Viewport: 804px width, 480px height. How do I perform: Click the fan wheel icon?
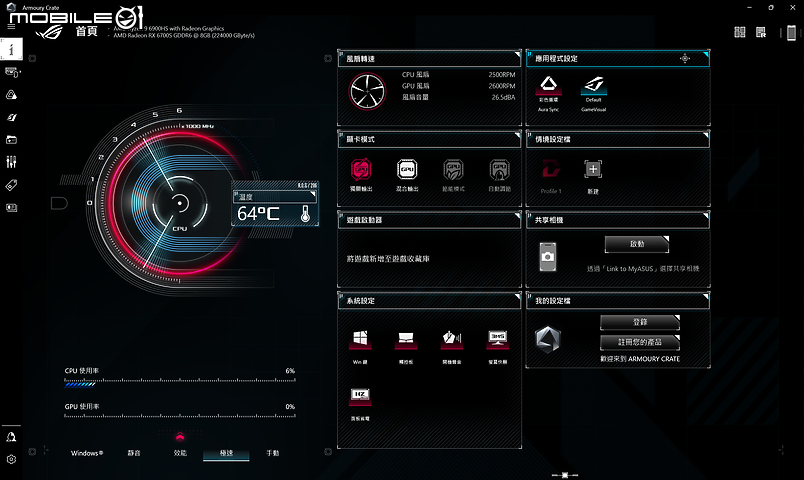[367, 91]
